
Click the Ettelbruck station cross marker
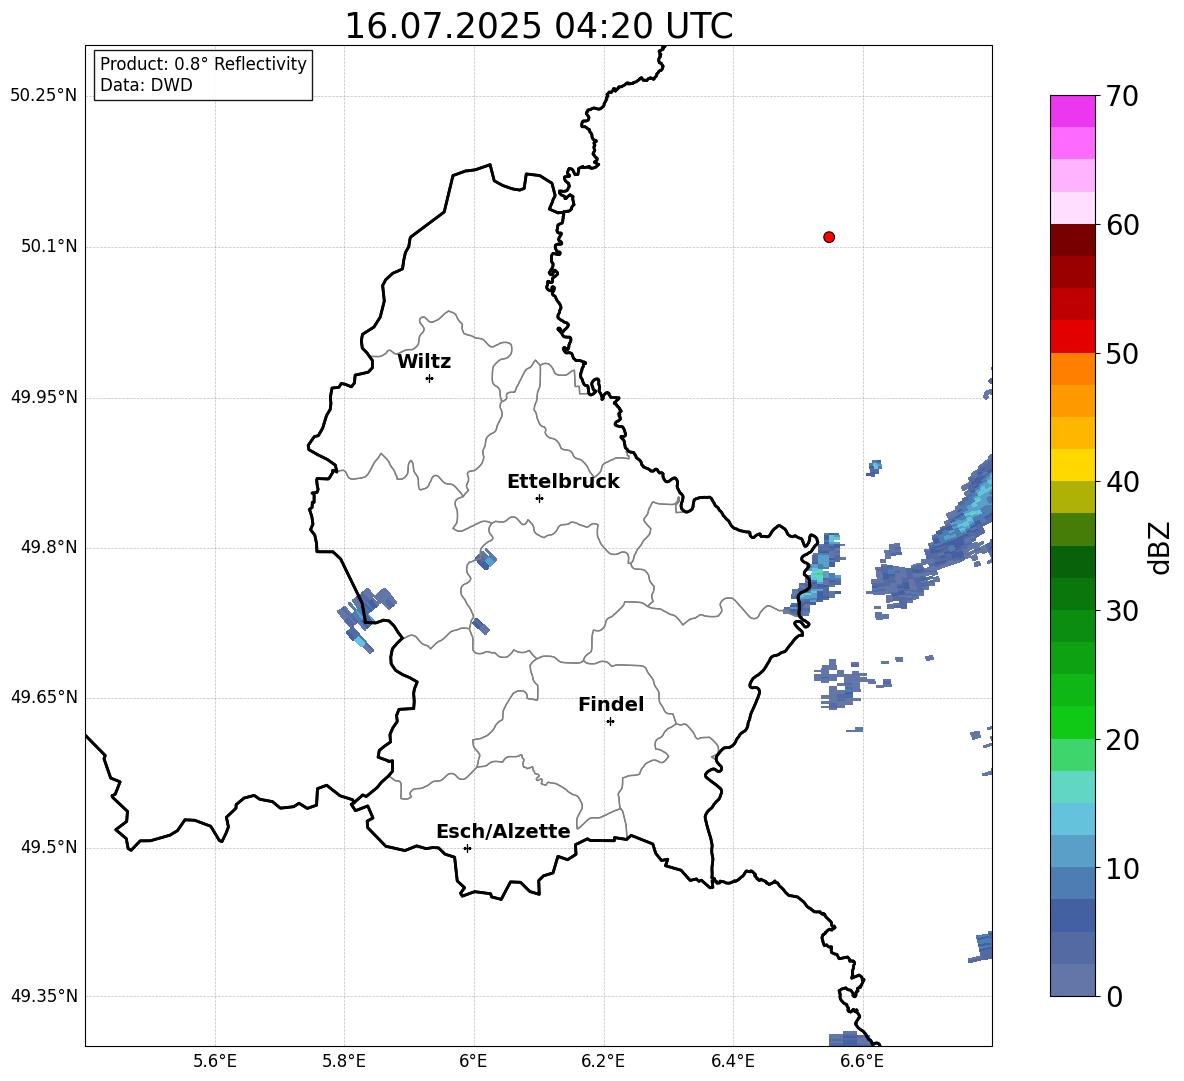(539, 498)
